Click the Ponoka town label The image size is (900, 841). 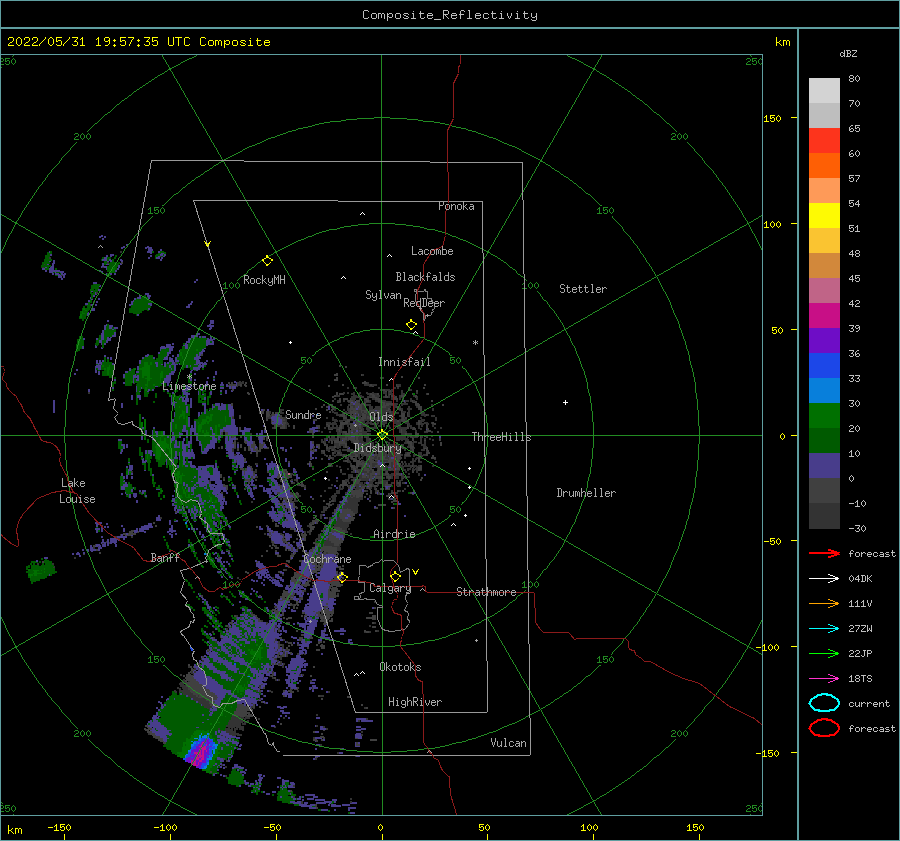point(456,206)
